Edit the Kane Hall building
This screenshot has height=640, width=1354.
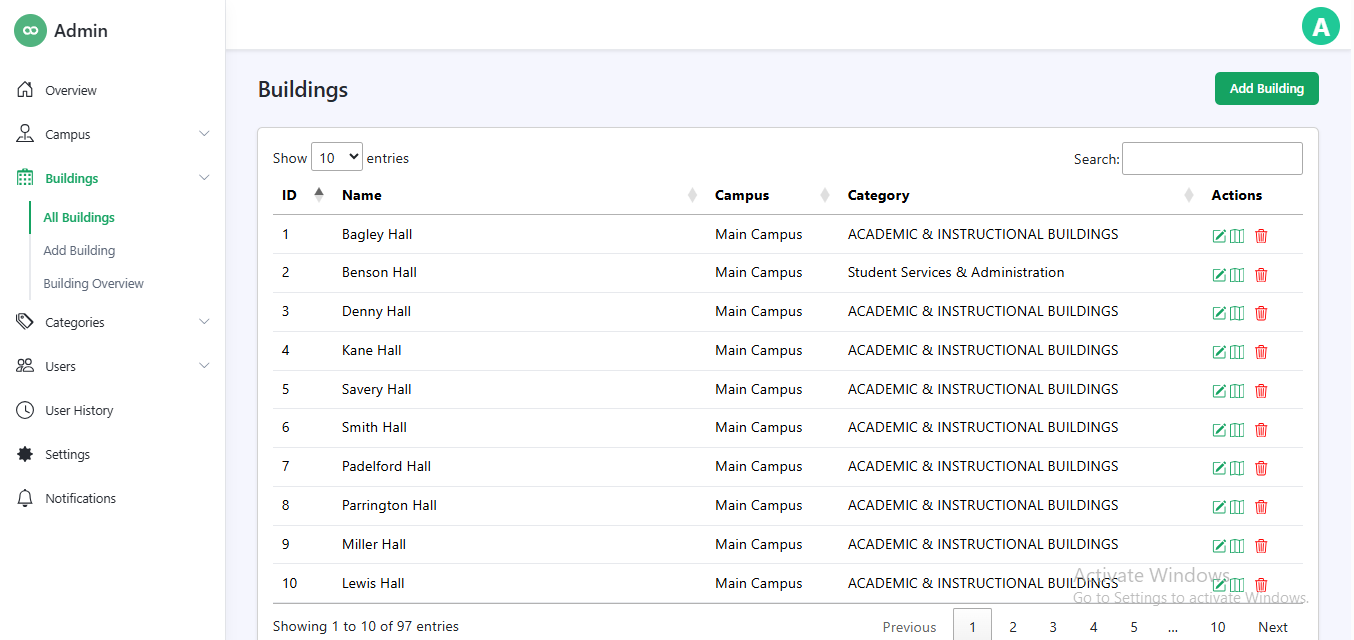click(x=1219, y=352)
